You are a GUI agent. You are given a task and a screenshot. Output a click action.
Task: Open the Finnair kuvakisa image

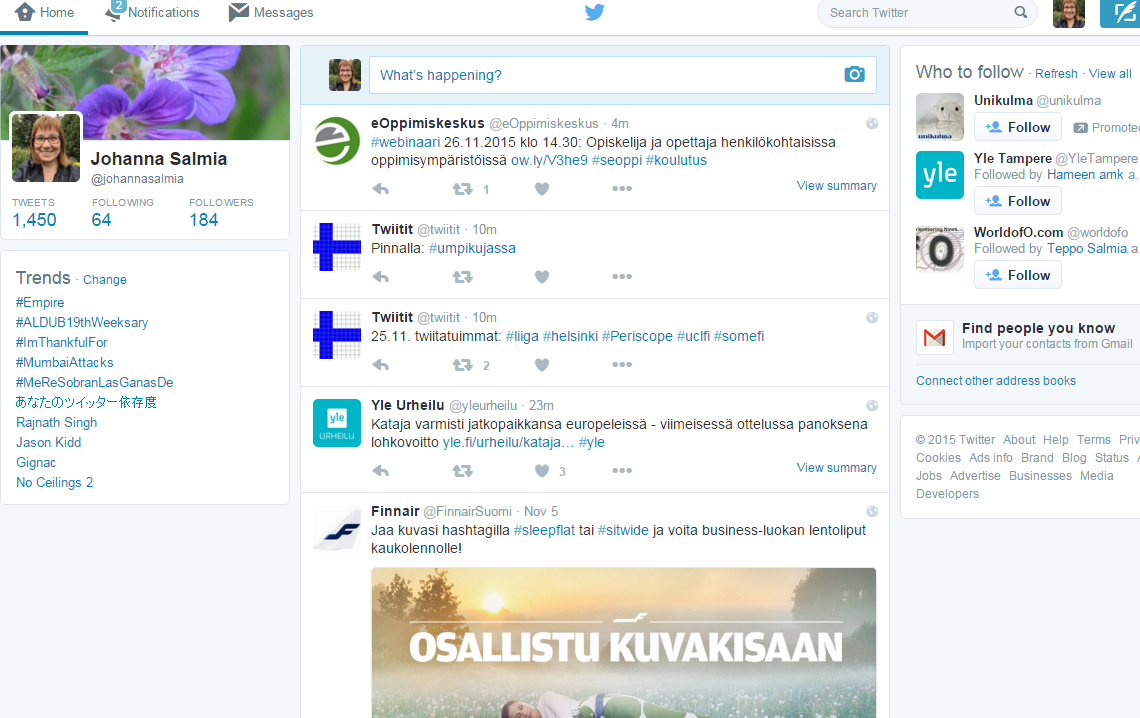(x=623, y=643)
